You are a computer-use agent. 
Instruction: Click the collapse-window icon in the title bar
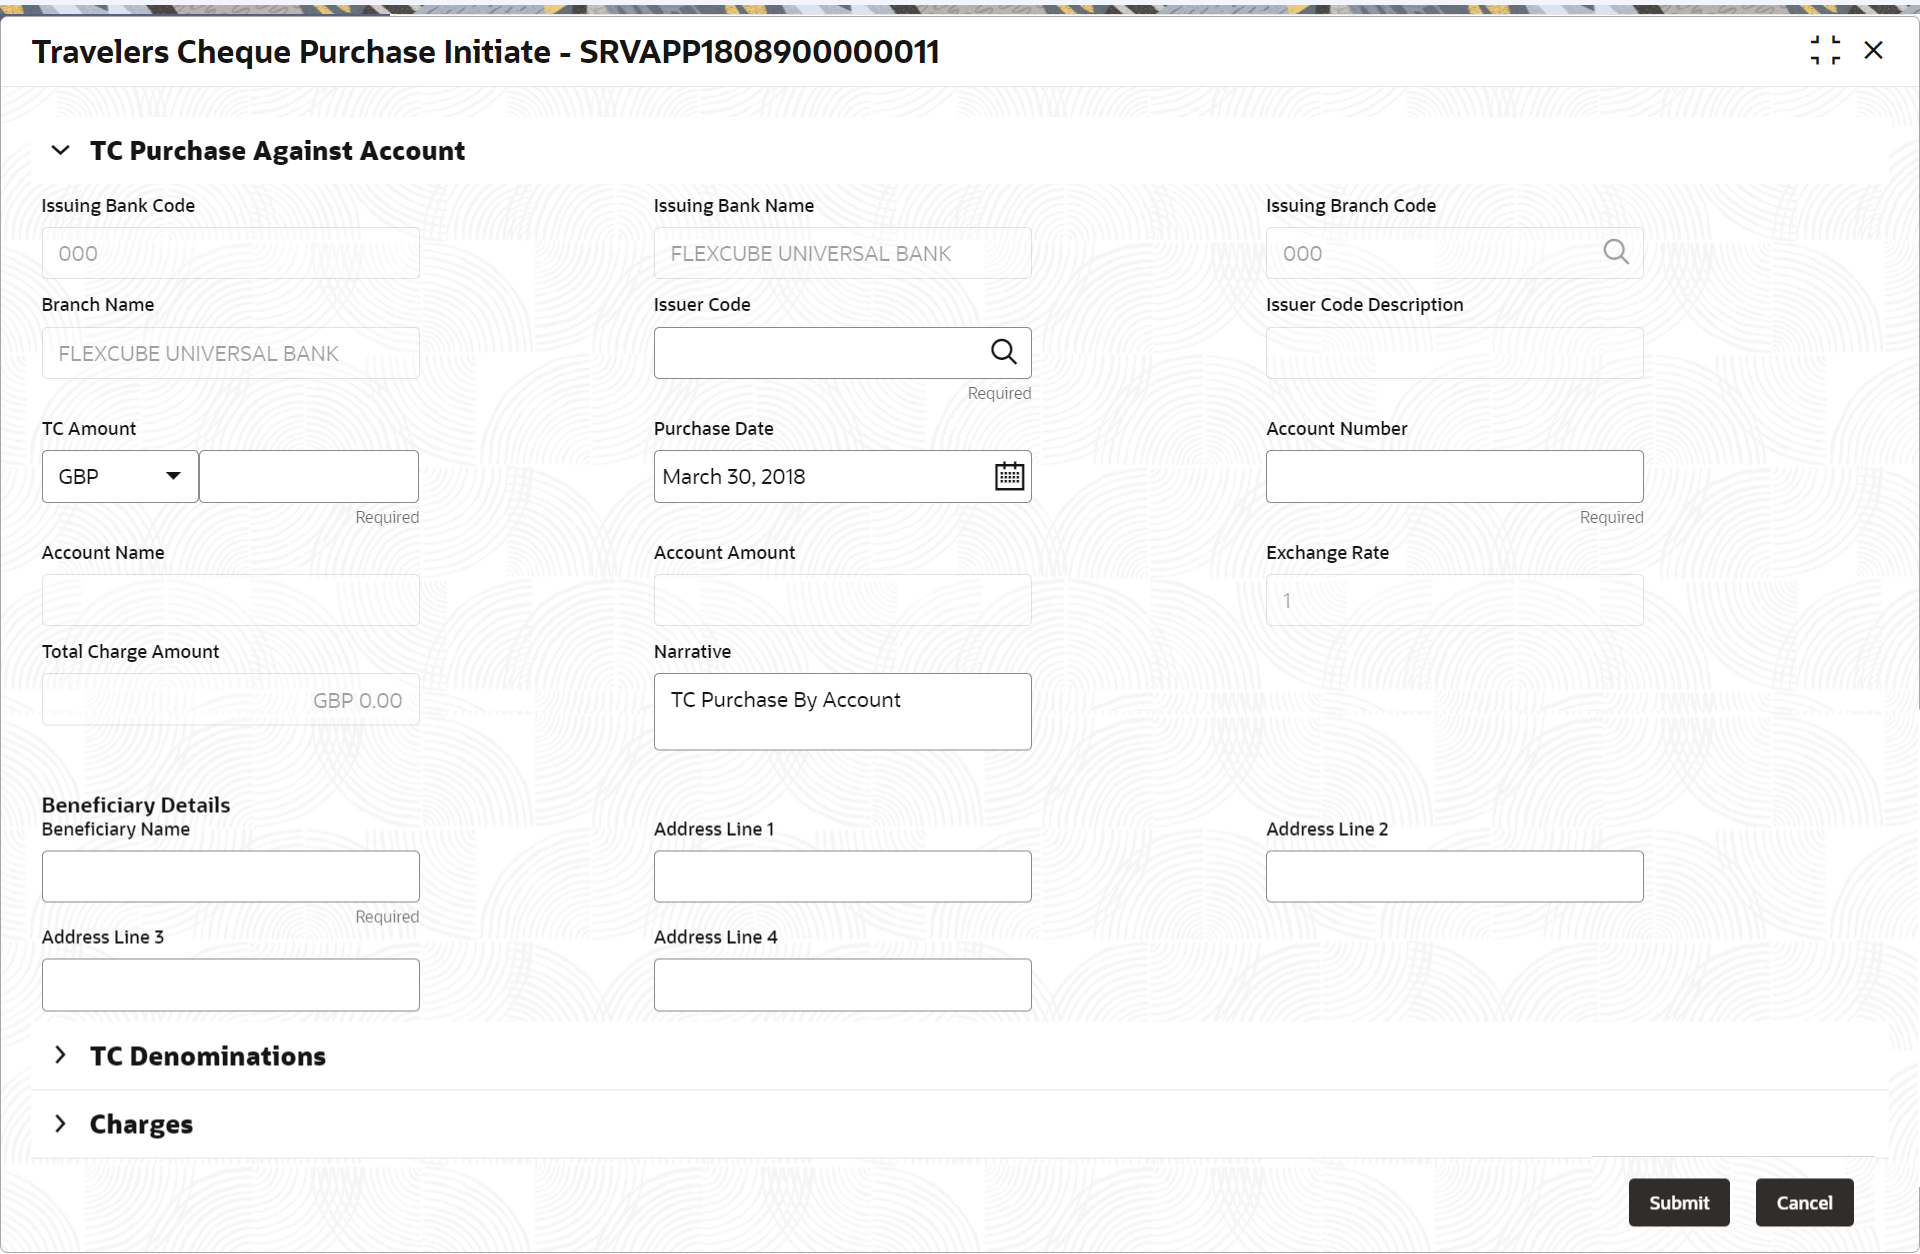point(1825,50)
